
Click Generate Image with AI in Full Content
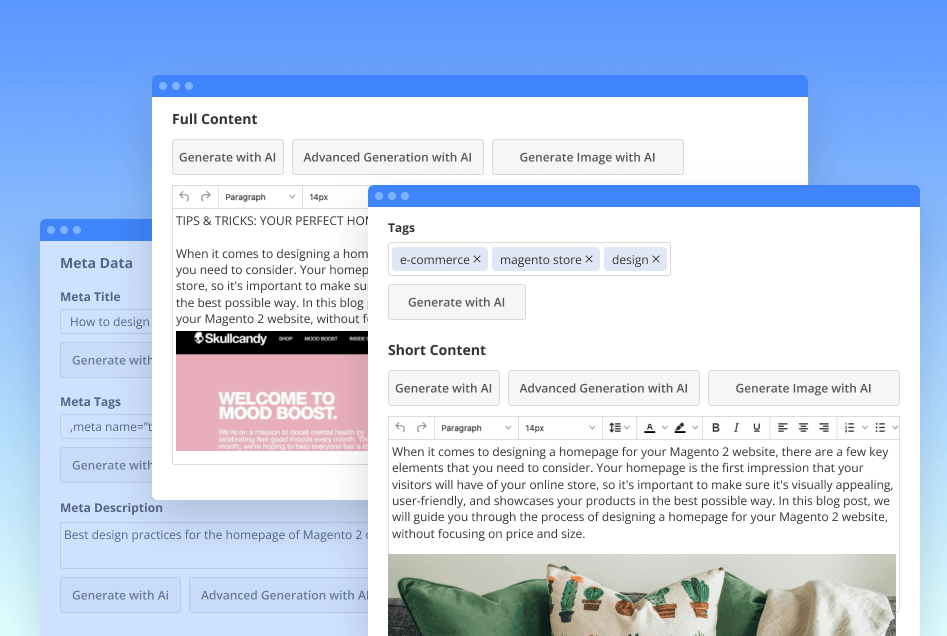587,157
